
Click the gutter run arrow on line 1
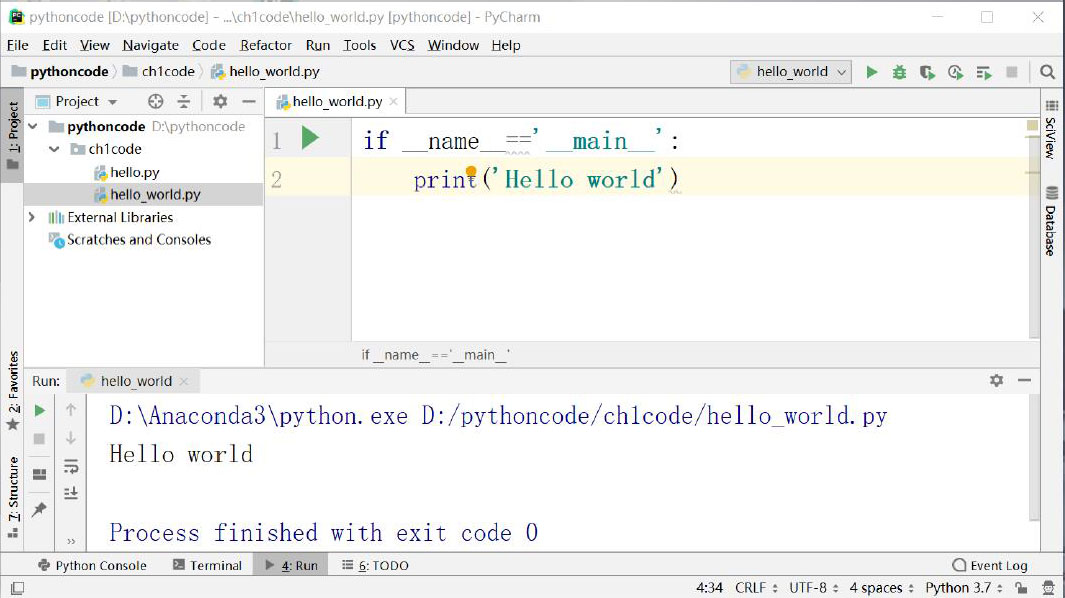pyautogui.click(x=310, y=139)
